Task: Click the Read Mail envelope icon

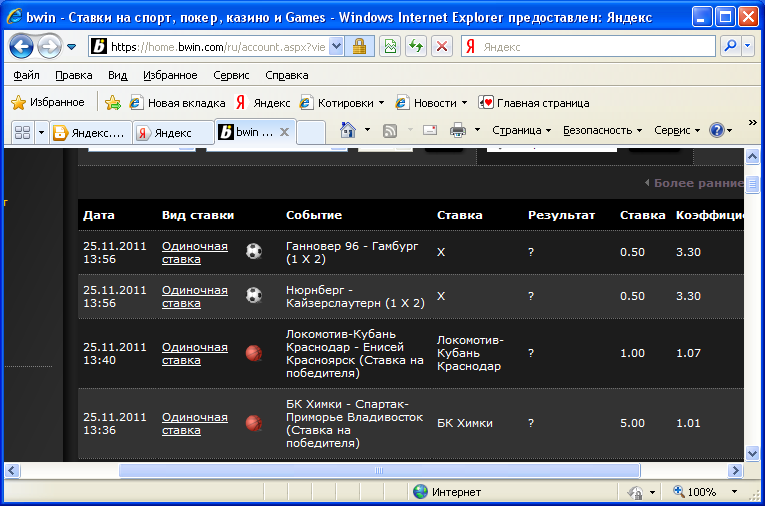Action: [x=430, y=130]
